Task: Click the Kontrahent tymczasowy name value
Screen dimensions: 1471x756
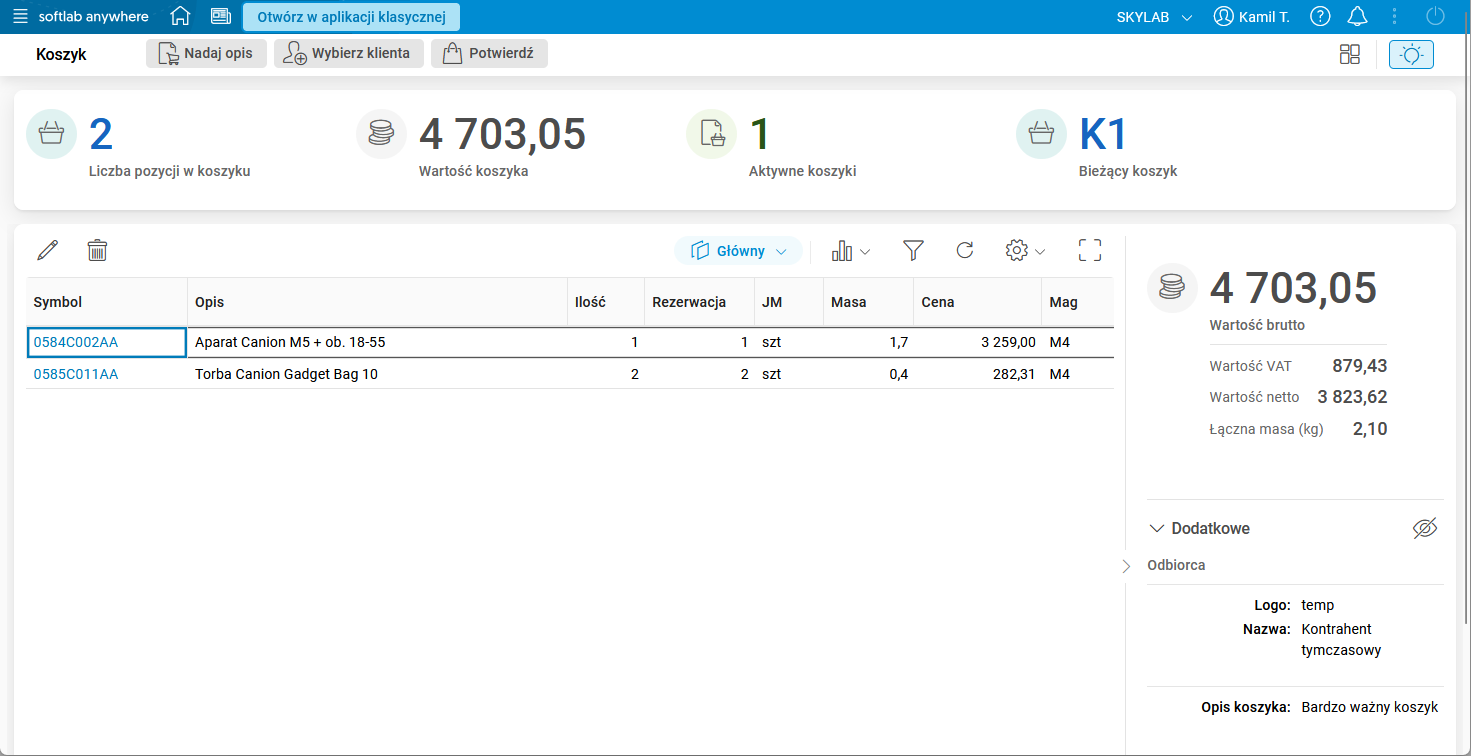Action: pyautogui.click(x=1341, y=640)
